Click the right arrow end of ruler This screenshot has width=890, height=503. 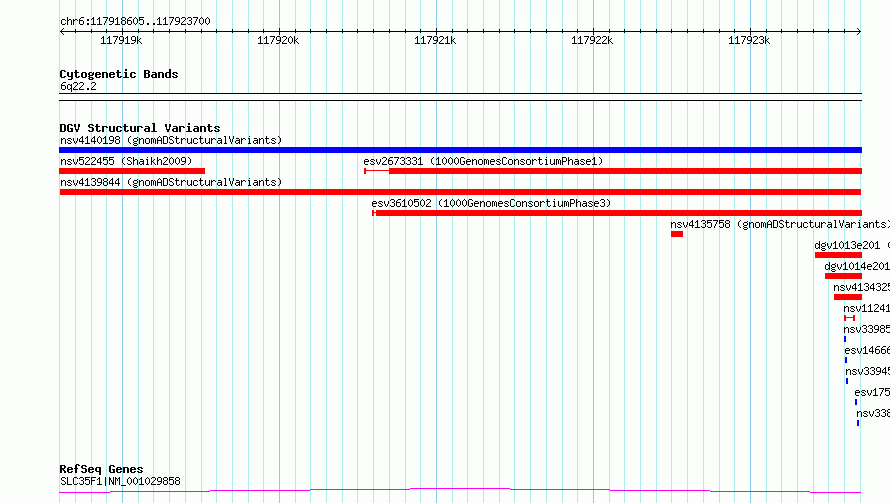(x=859, y=32)
